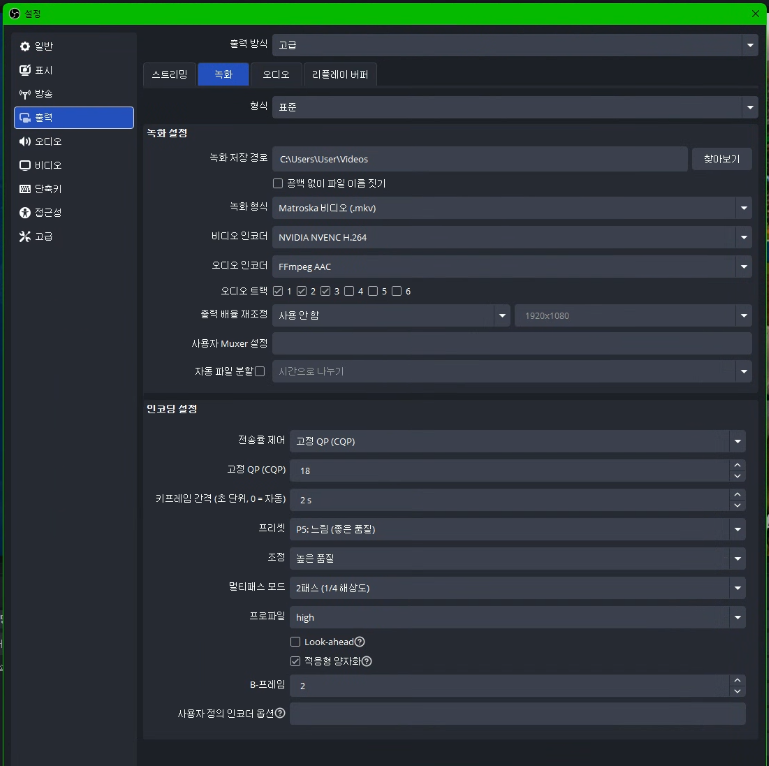Viewport: 769px width, 766px height.
Task: Expand the 녹화 형식 Matroska dropdown
Action: coord(743,208)
